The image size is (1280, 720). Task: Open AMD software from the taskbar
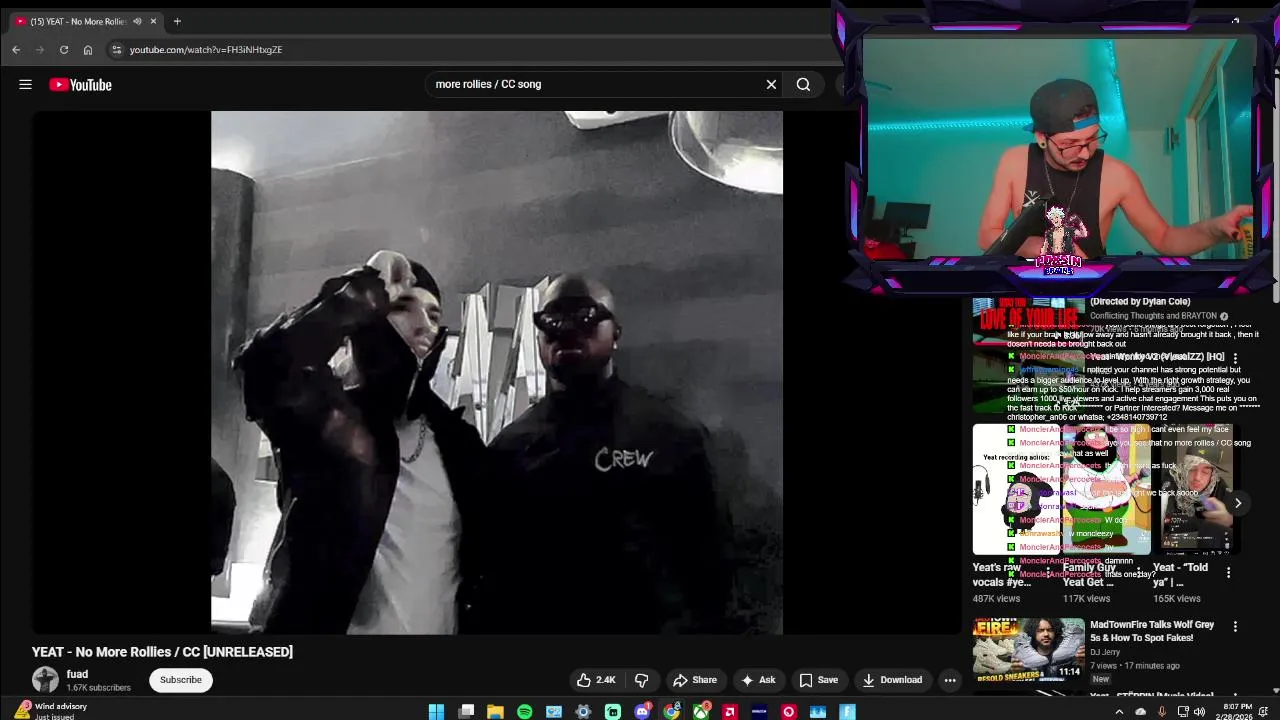pyautogui.click(x=730, y=711)
